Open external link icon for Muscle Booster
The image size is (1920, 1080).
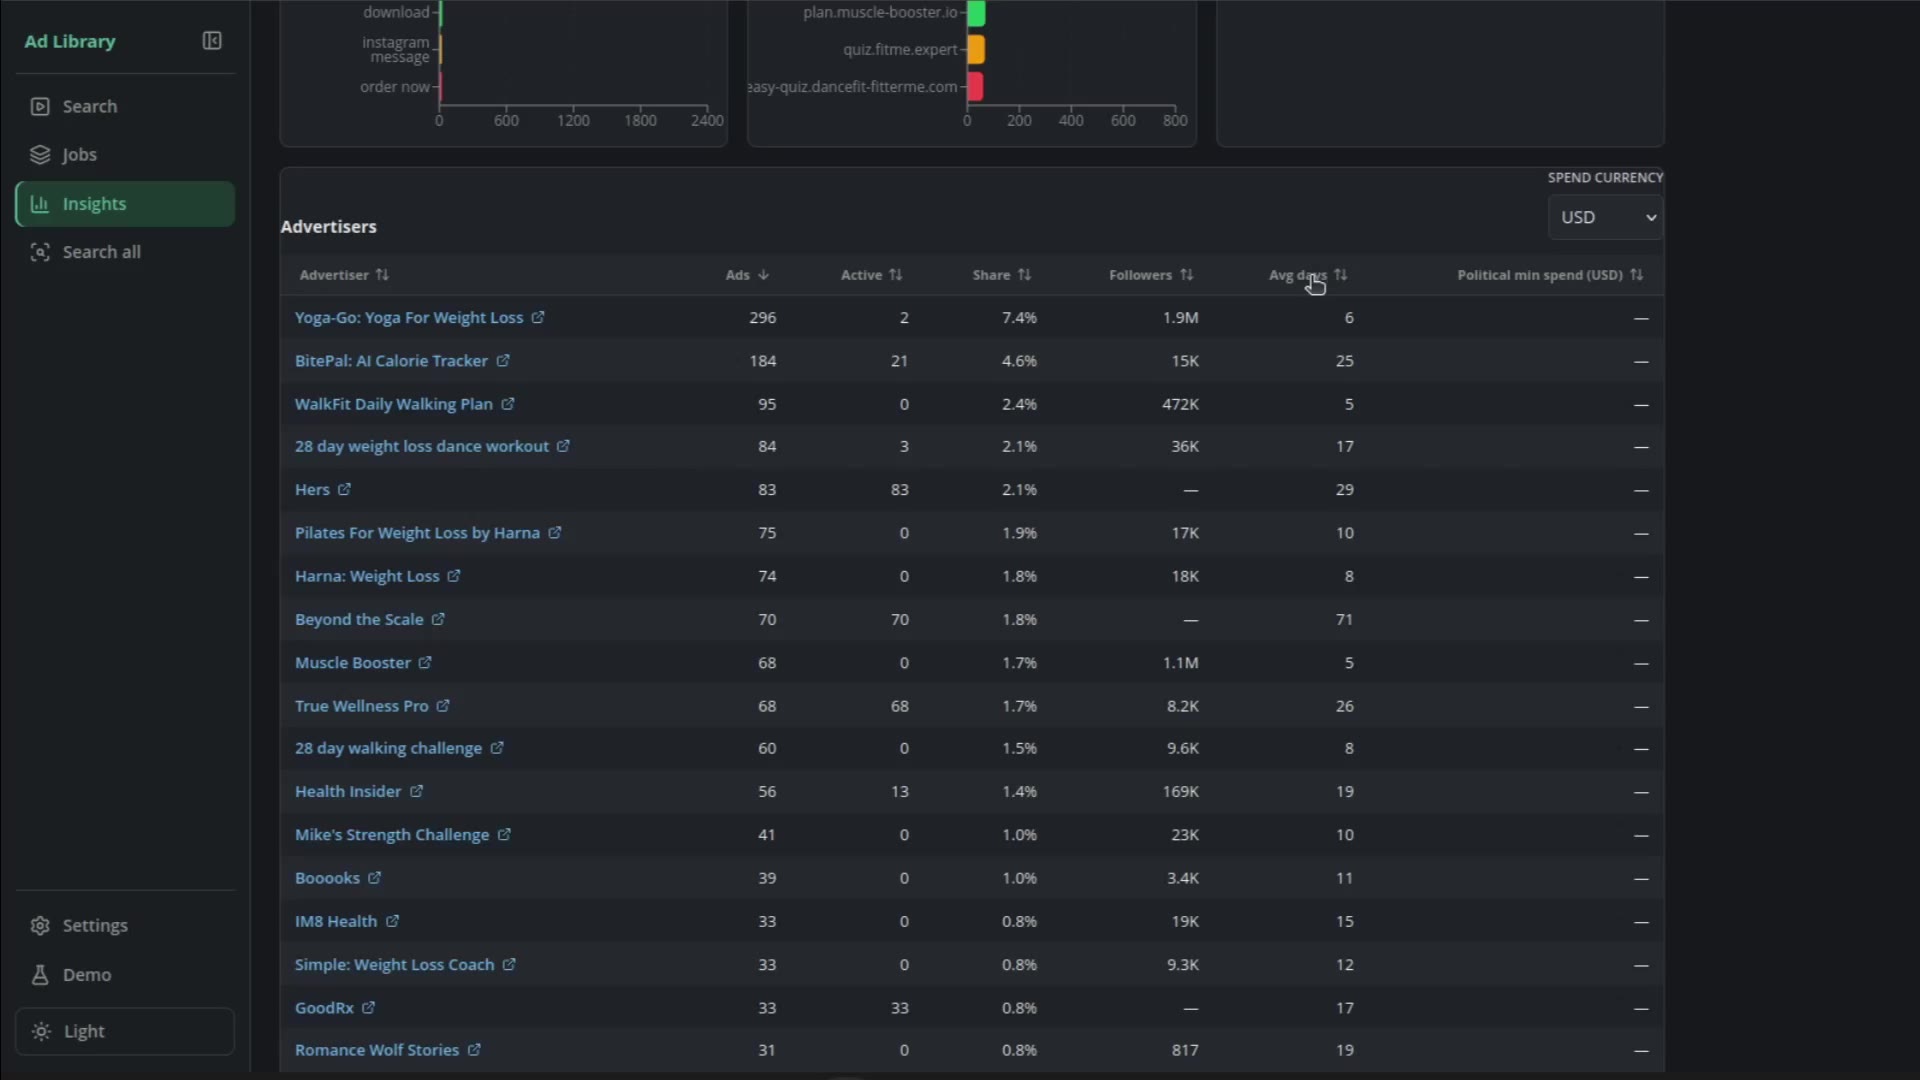tap(425, 662)
